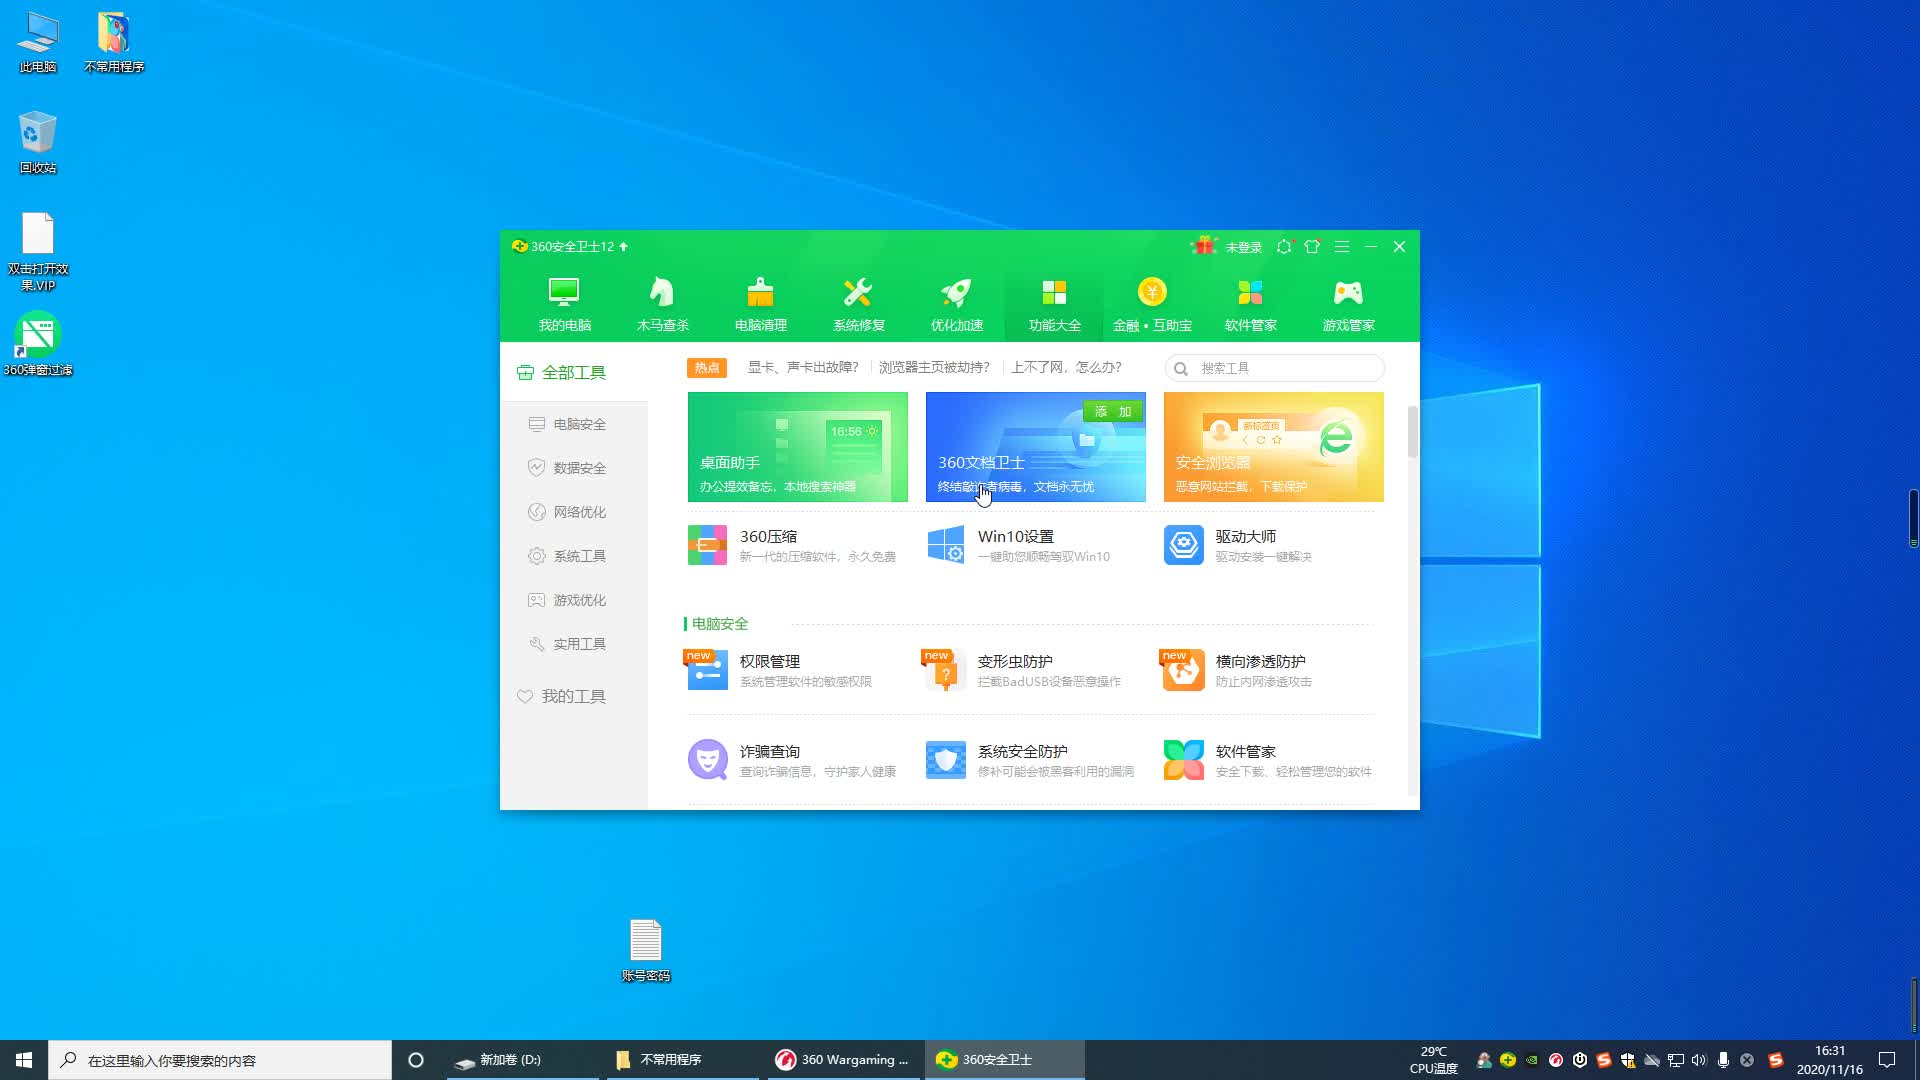Image resolution: width=1920 pixels, height=1080 pixels.
Task: Open the notification/share icon in title bar
Action: coord(1285,246)
